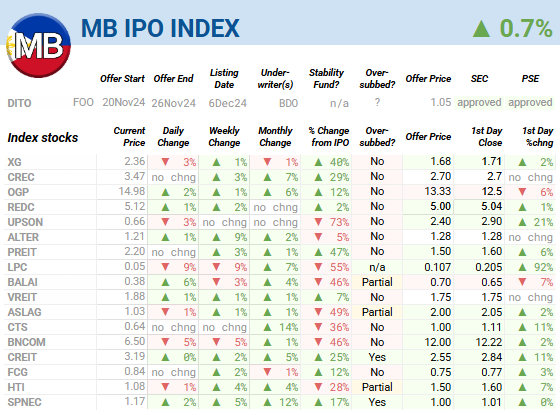Click the MB IPO INDEX title
The image size is (560, 415).
click(160, 28)
